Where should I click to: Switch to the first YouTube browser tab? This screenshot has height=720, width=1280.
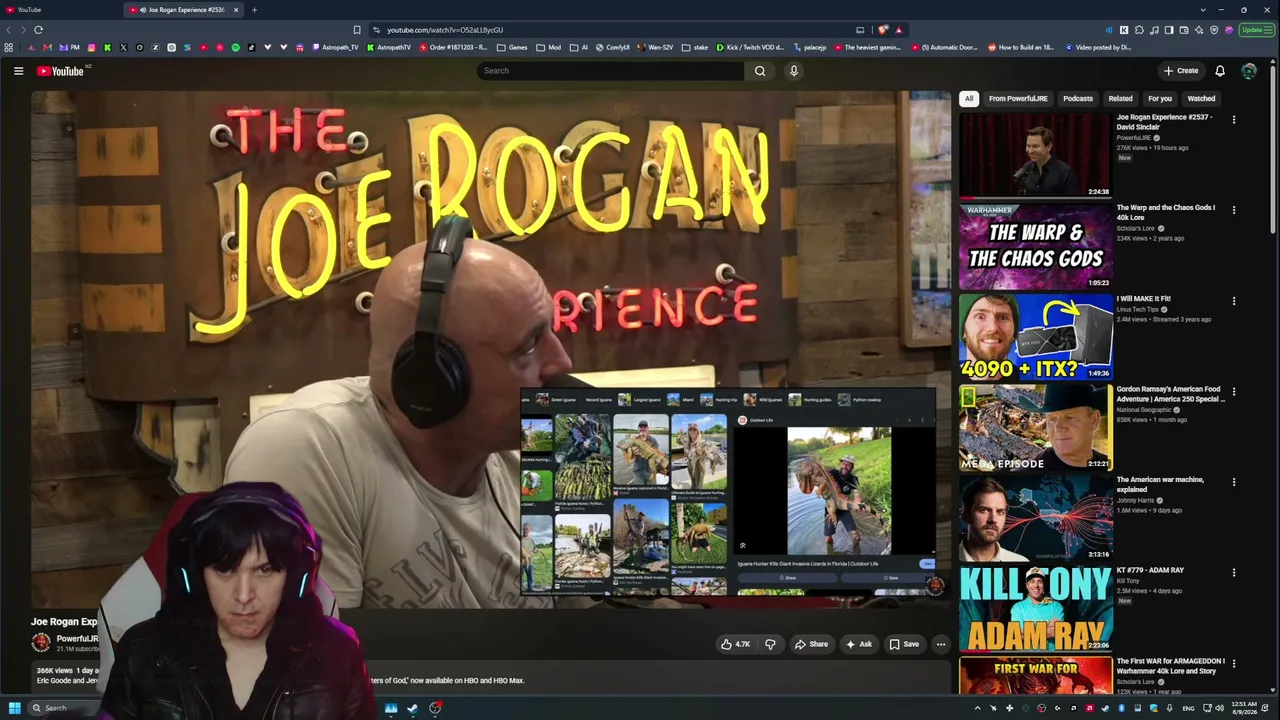click(60, 10)
